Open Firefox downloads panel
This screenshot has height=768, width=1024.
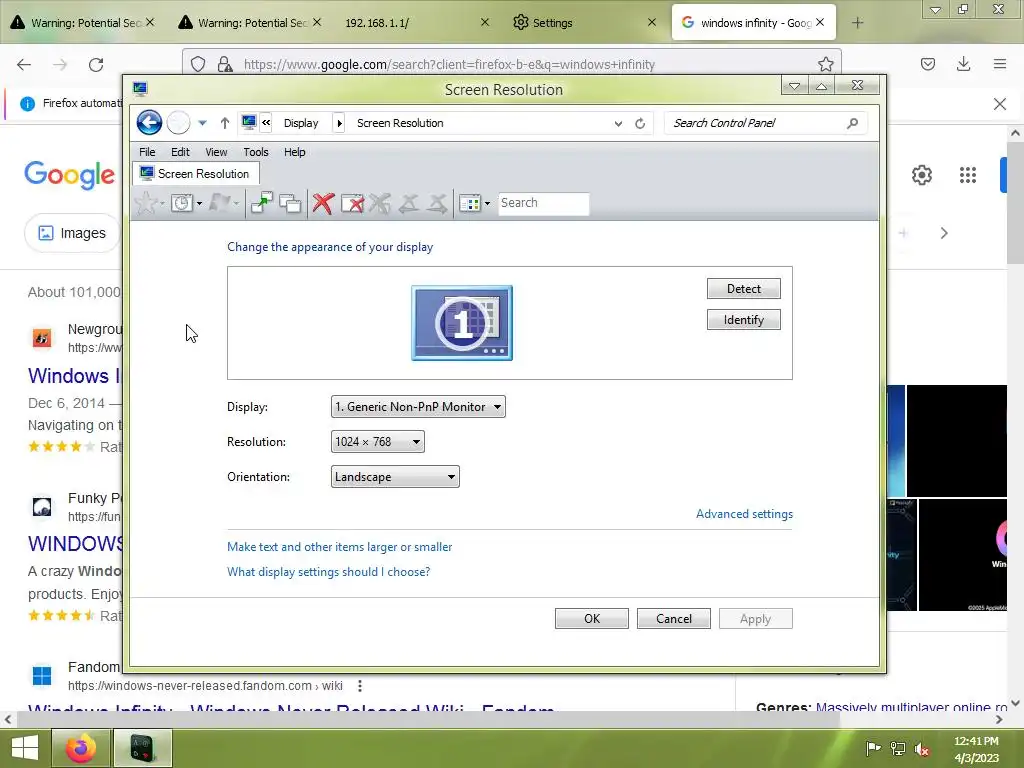click(963, 64)
